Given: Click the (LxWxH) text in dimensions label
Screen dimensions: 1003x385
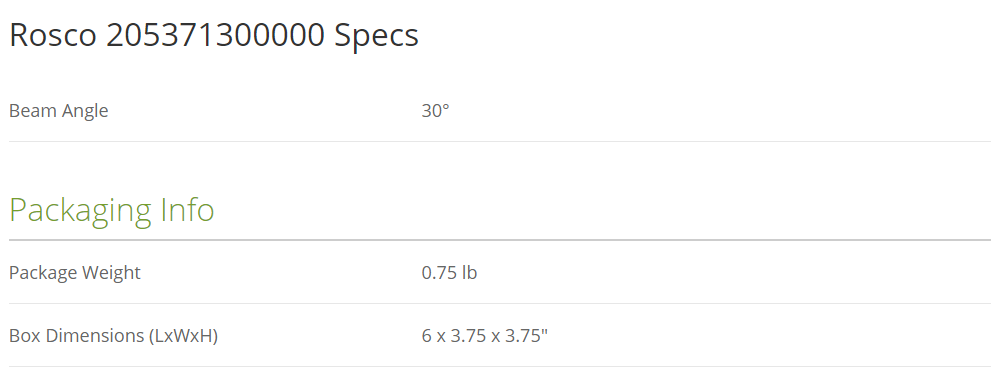Looking at the screenshot, I should point(183,335).
